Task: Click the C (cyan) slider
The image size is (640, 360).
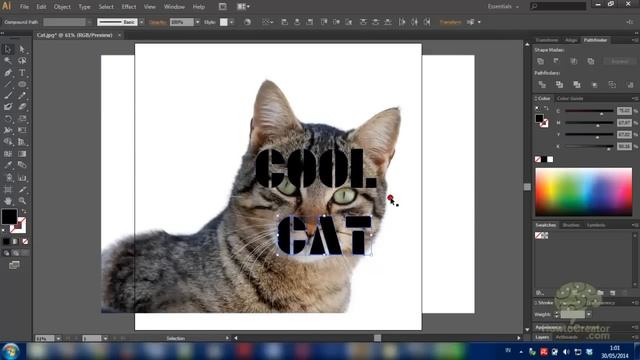Action: 589,111
